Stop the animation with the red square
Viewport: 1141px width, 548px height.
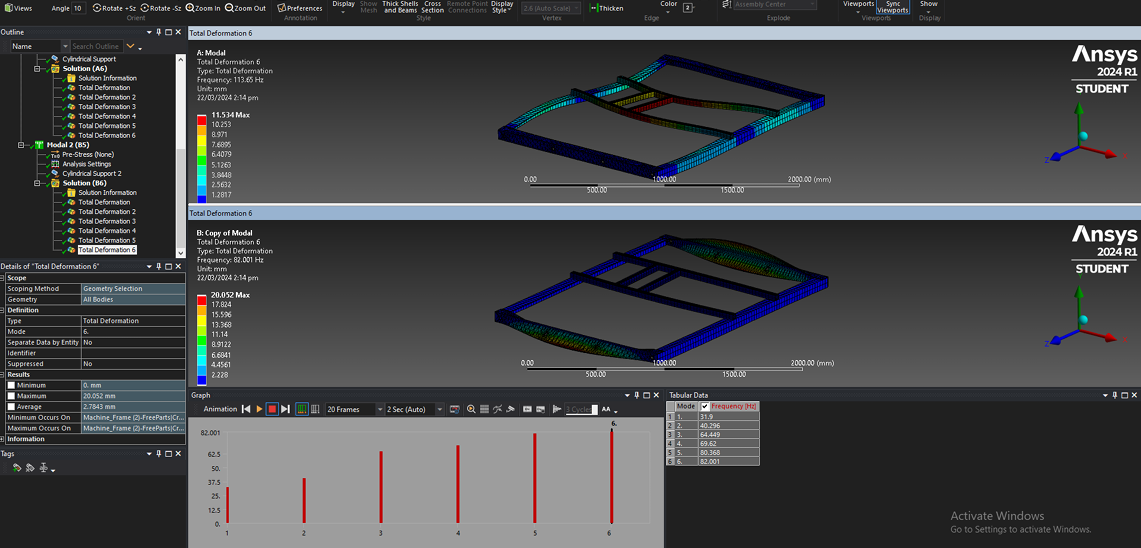click(x=272, y=409)
